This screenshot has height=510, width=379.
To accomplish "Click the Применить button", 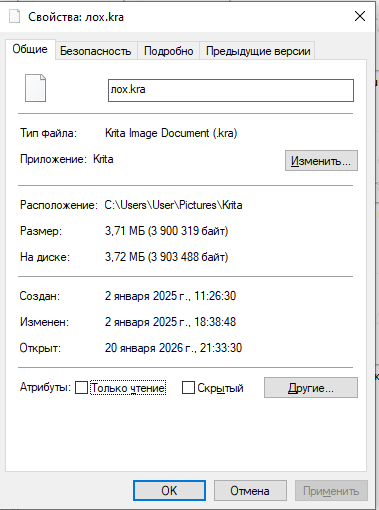I will (331, 490).
